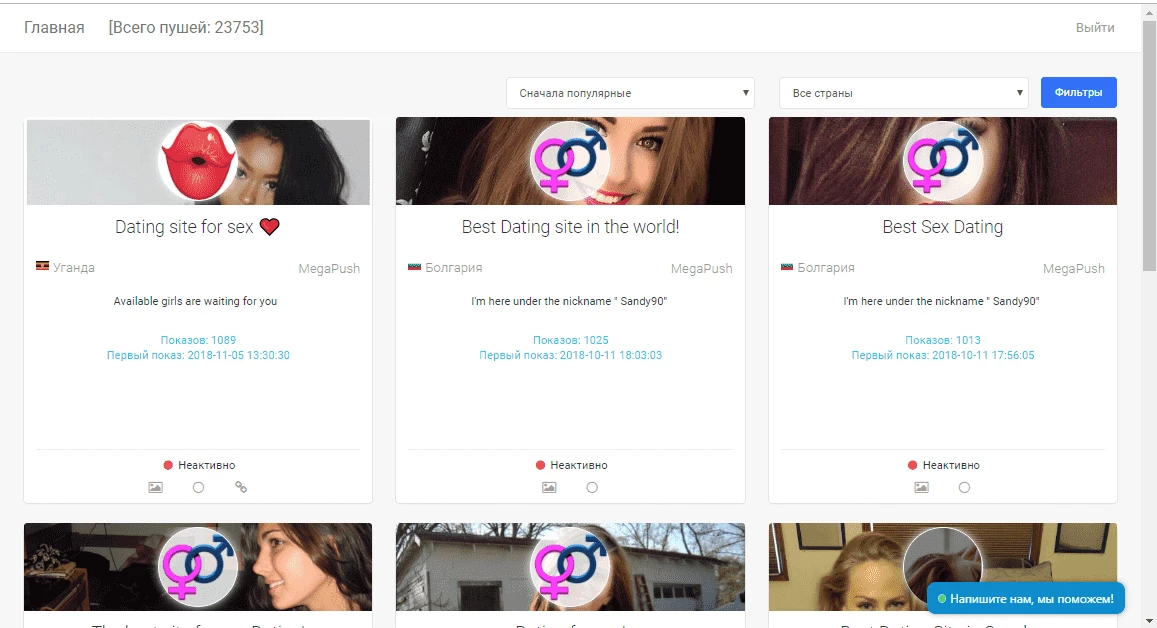
Task: Click Показов: 1013 text
Action: pyautogui.click(x=942, y=340)
